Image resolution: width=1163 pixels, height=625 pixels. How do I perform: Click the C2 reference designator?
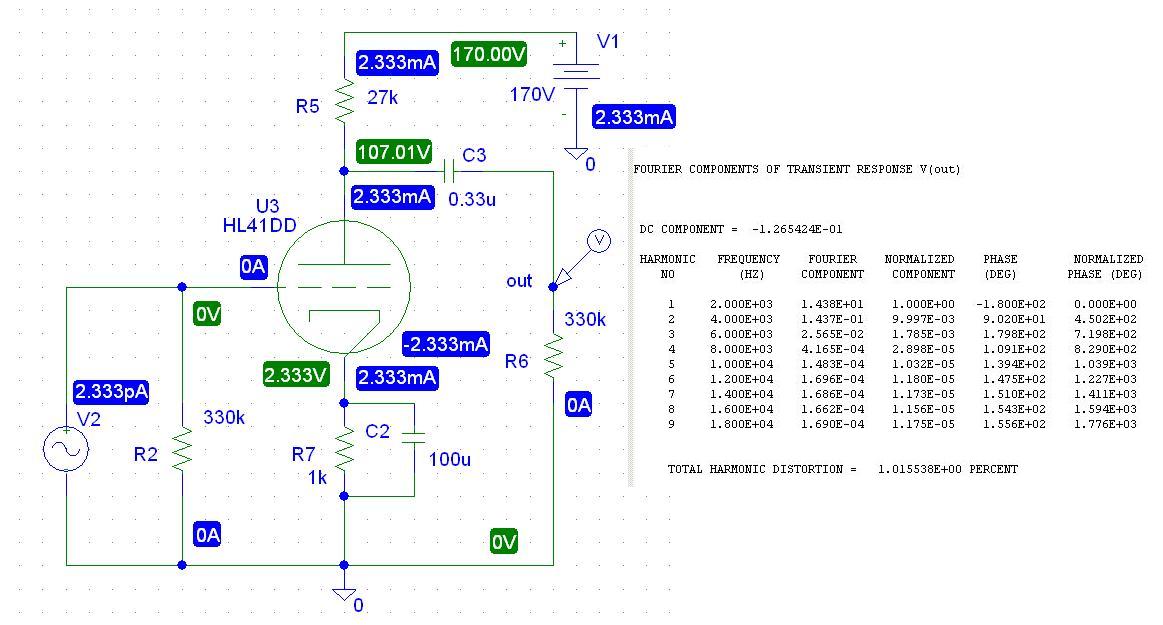pyautogui.click(x=378, y=431)
